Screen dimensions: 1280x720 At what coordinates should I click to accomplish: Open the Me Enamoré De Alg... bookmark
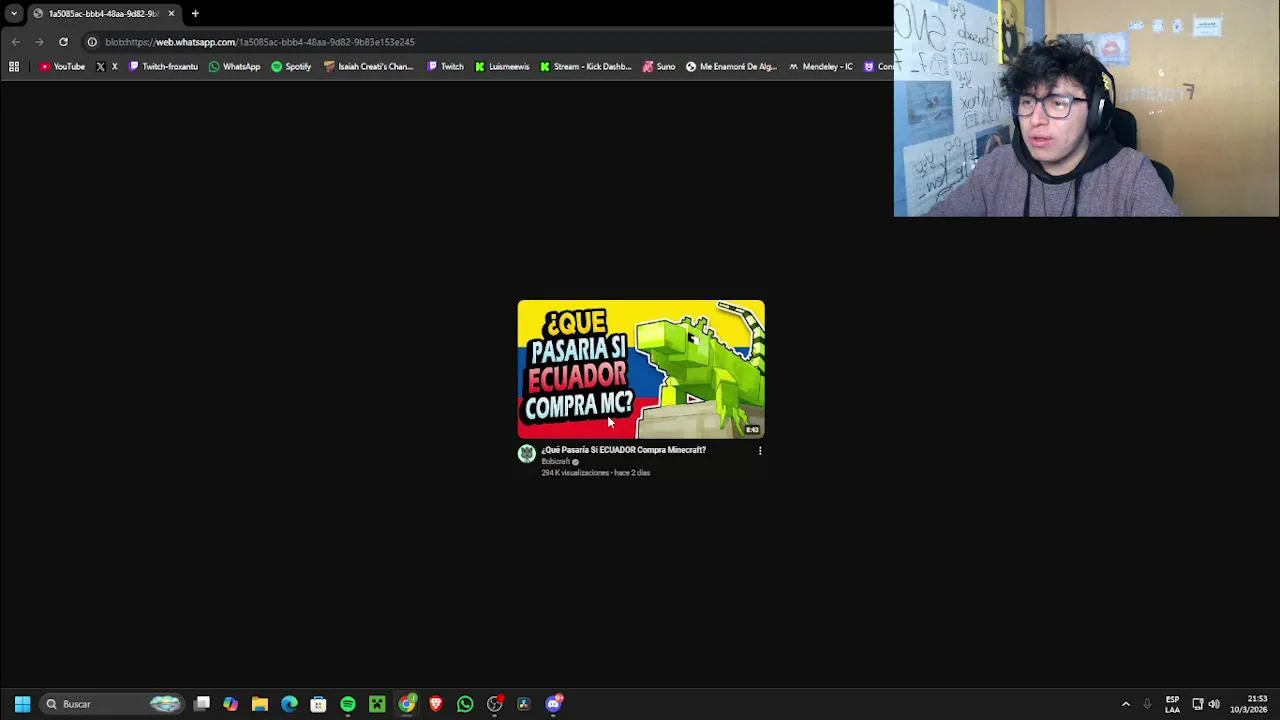click(x=731, y=67)
